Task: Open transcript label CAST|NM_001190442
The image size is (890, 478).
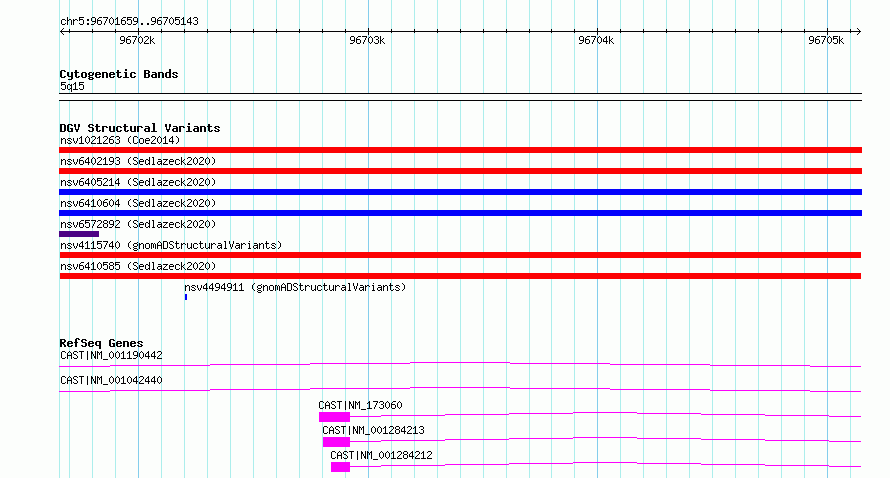Action: coord(111,355)
